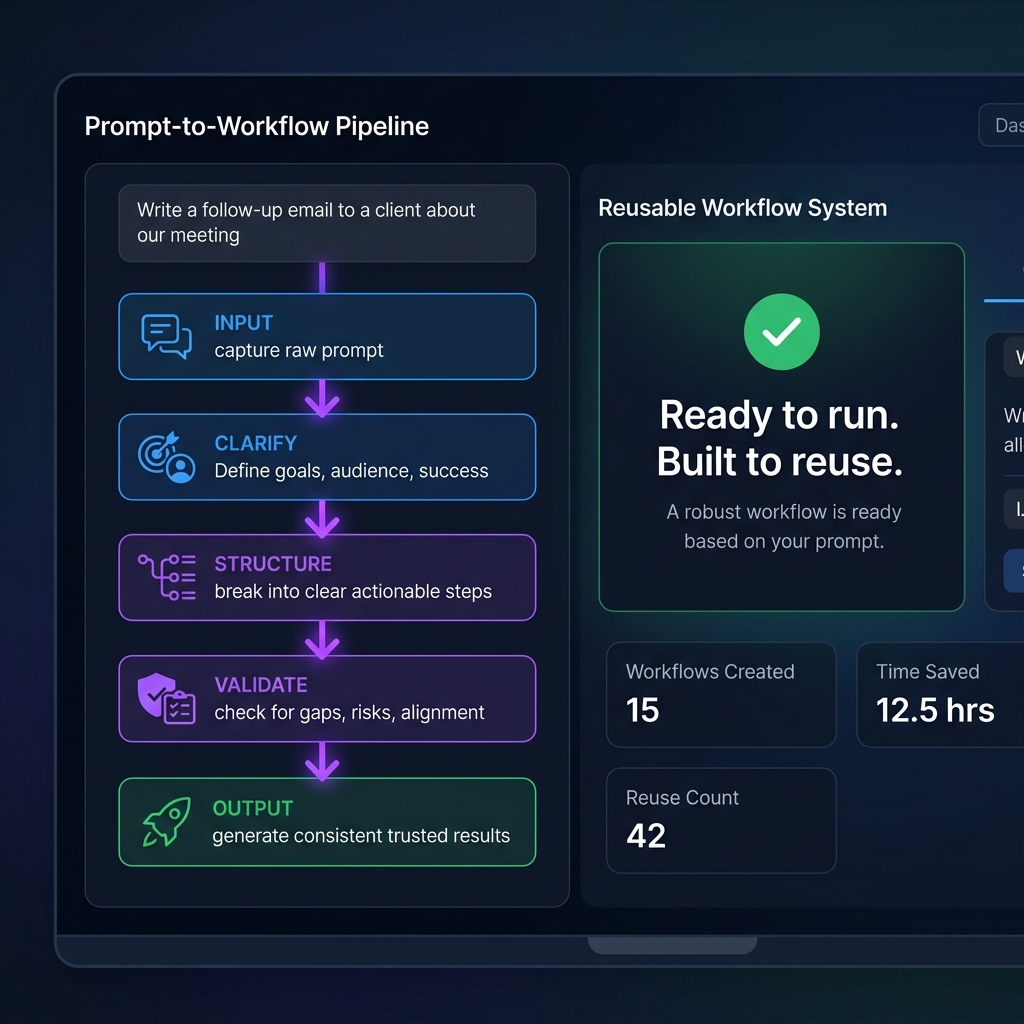
Task: Click the INPUT chat bubbles icon
Action: coord(167,336)
